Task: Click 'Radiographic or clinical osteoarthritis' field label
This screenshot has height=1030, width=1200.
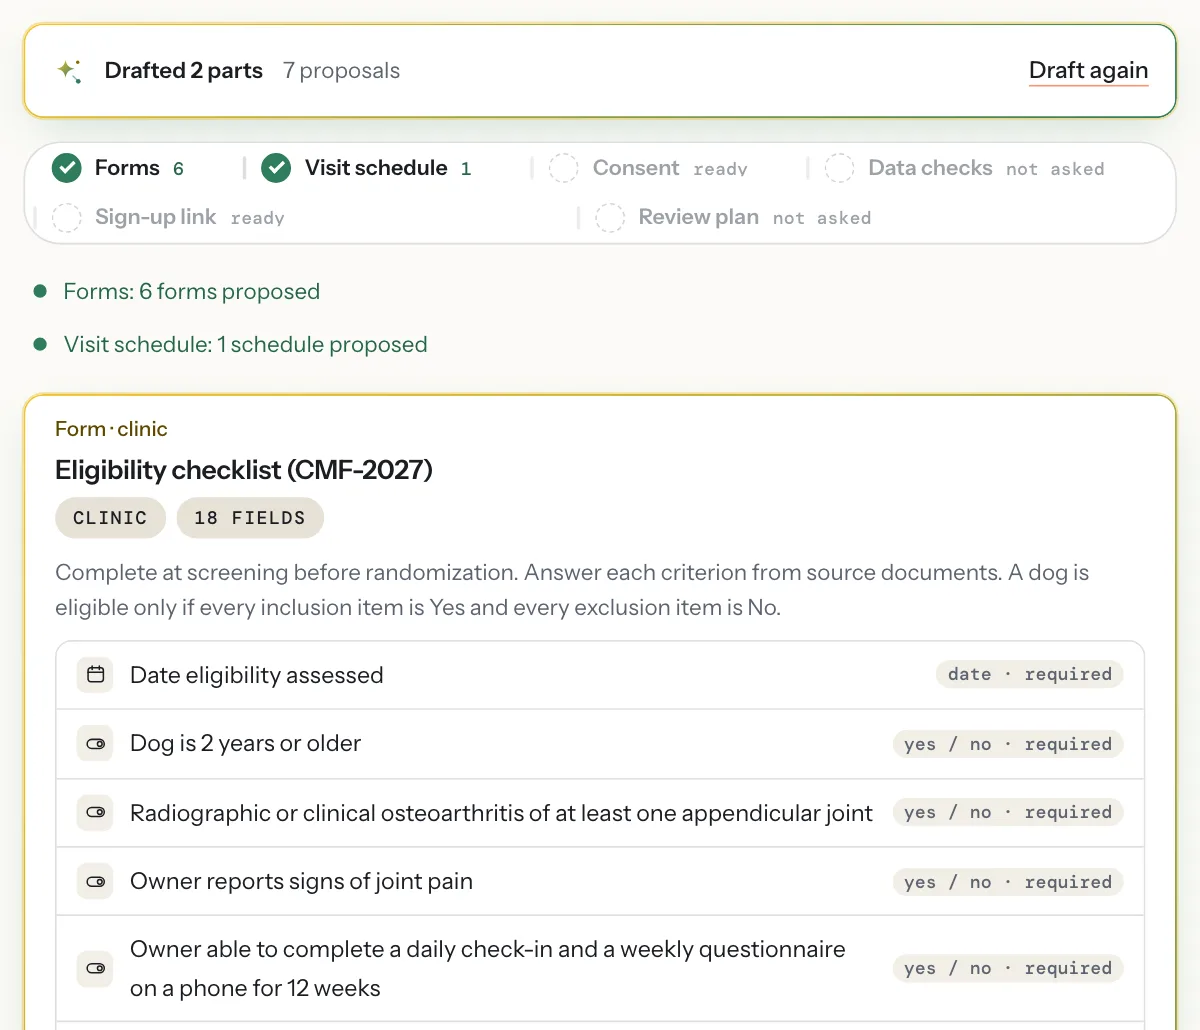Action: (x=501, y=813)
